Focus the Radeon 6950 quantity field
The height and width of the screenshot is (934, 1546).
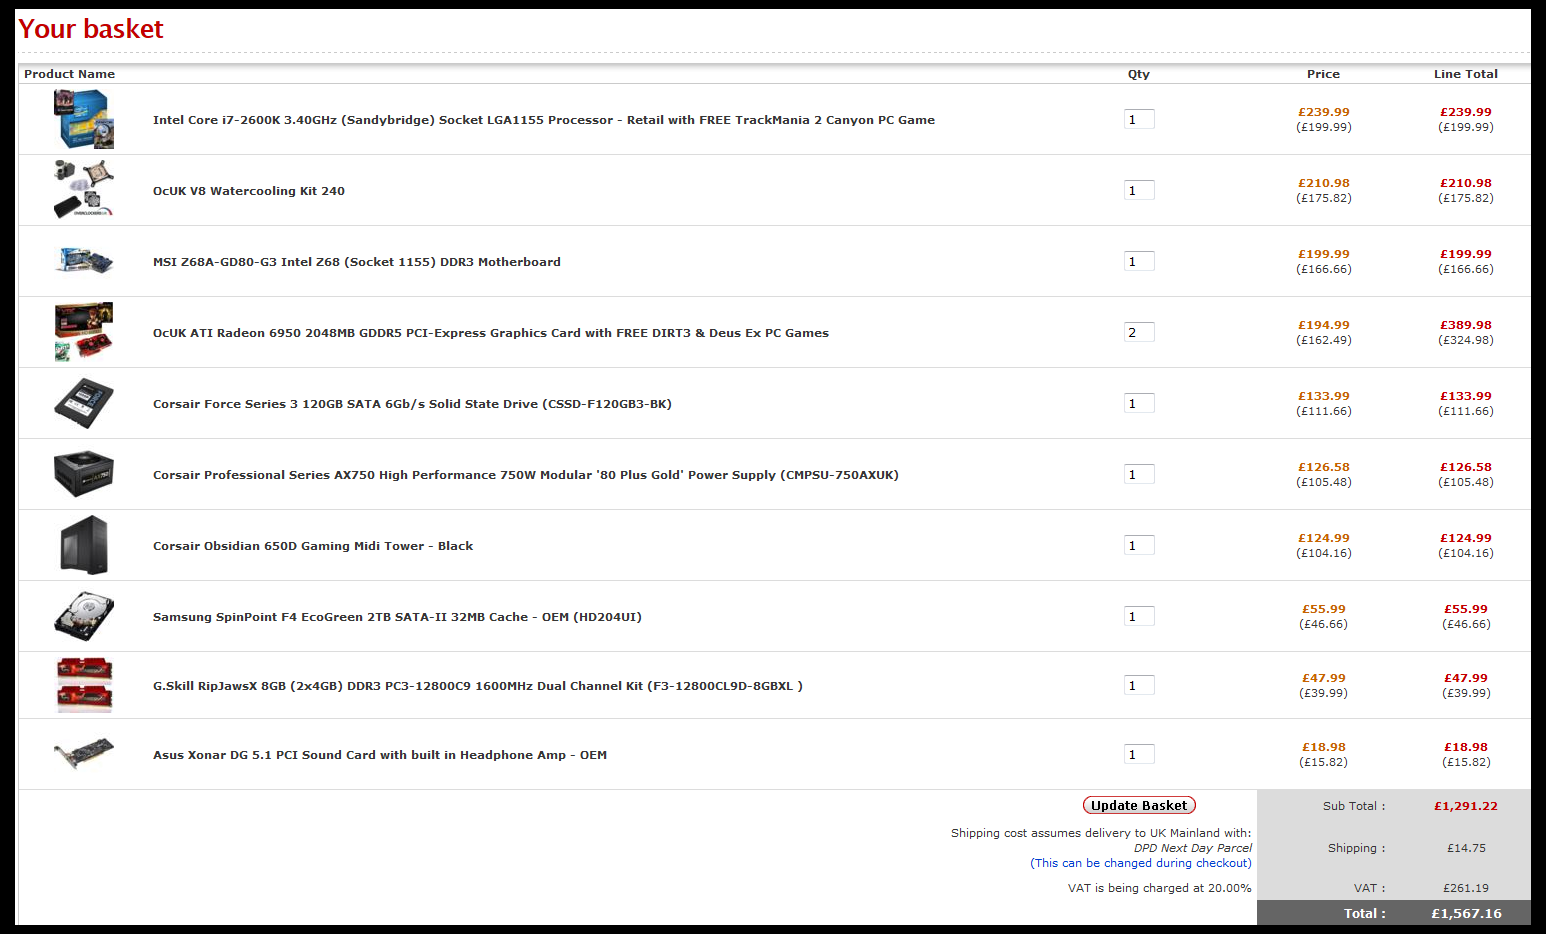point(1139,332)
